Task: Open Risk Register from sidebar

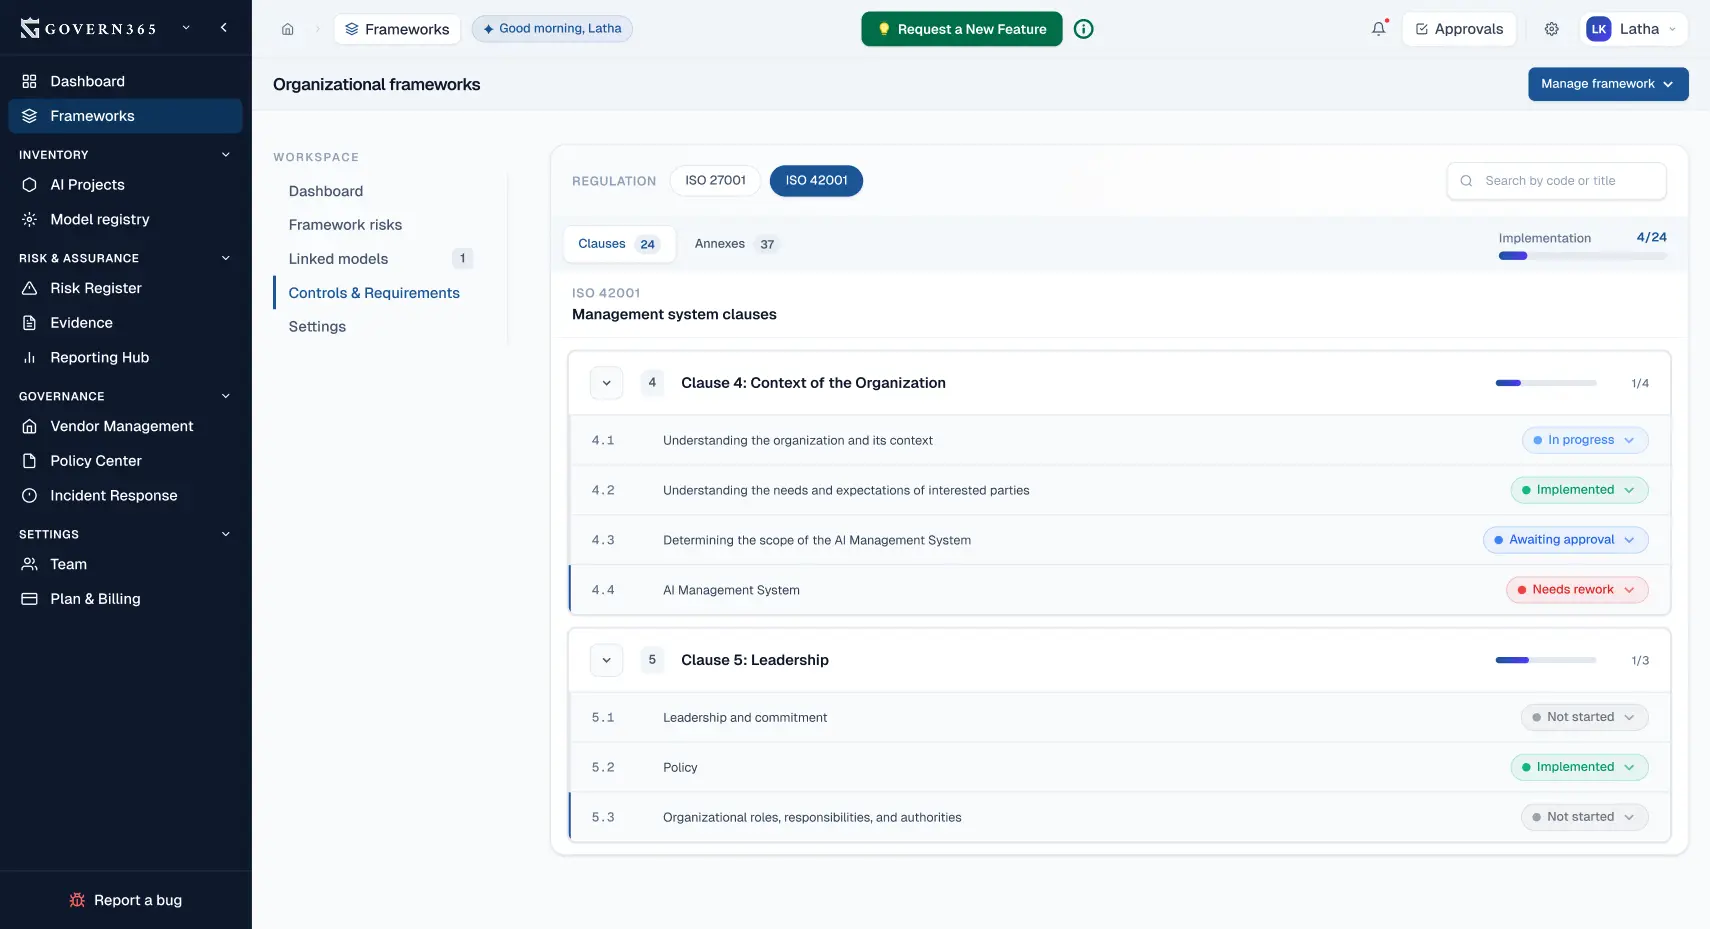Action: [96, 288]
